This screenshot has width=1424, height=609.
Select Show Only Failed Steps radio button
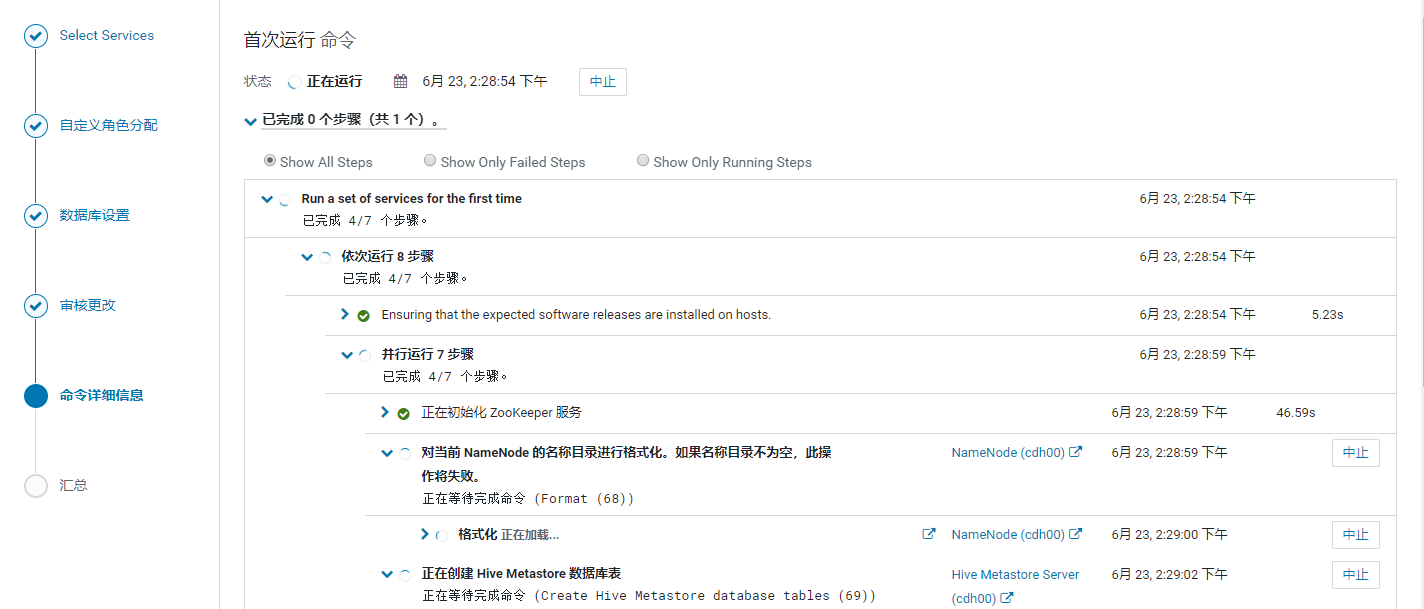pyautogui.click(x=430, y=160)
